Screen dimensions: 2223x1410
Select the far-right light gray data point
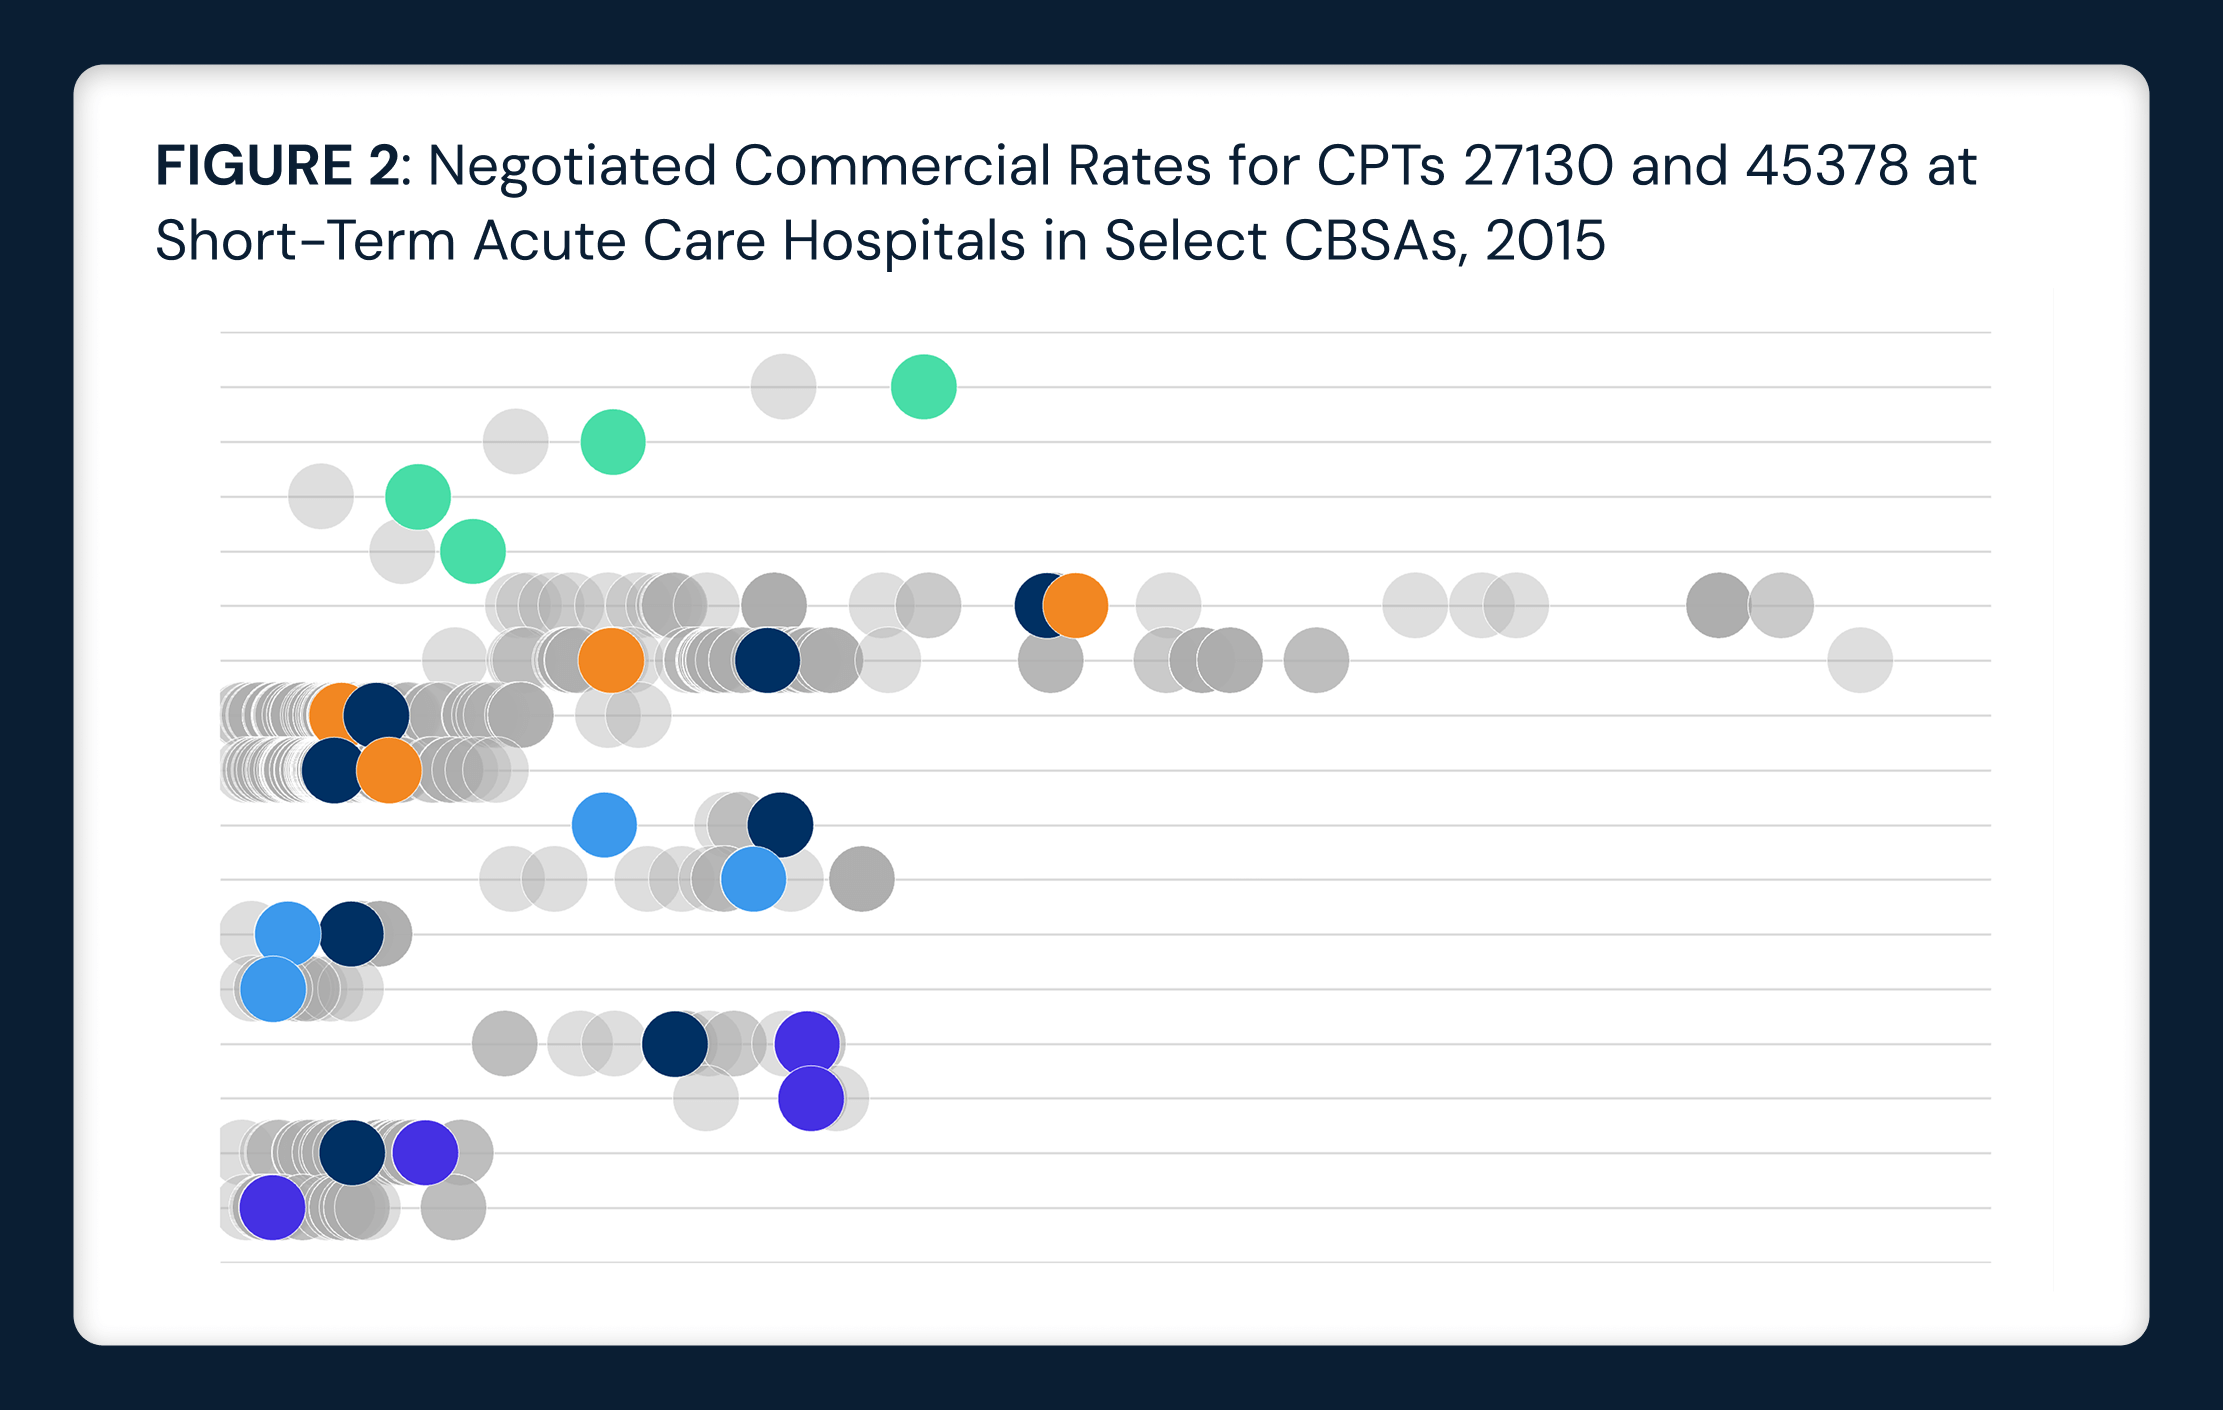(x=1860, y=660)
